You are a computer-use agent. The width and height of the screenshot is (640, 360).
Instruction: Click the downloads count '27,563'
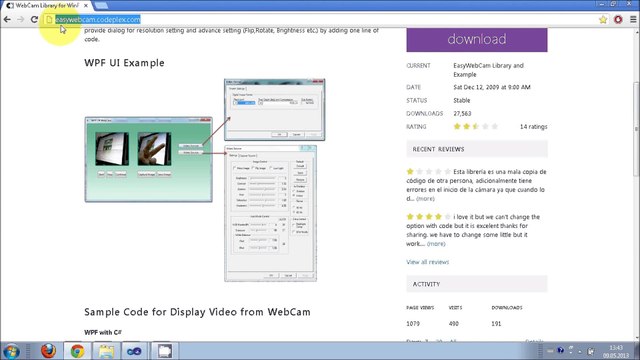[x=462, y=113]
